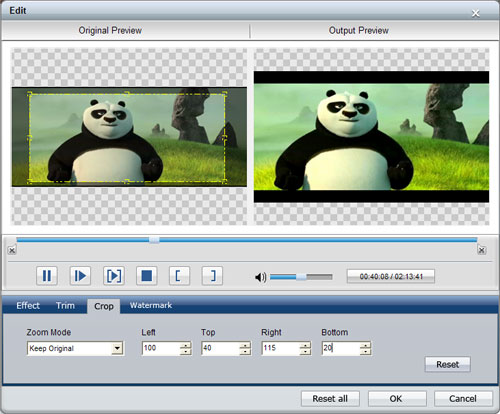The image size is (500, 414).
Task: Click the play button with bar
Action: (x=80, y=276)
